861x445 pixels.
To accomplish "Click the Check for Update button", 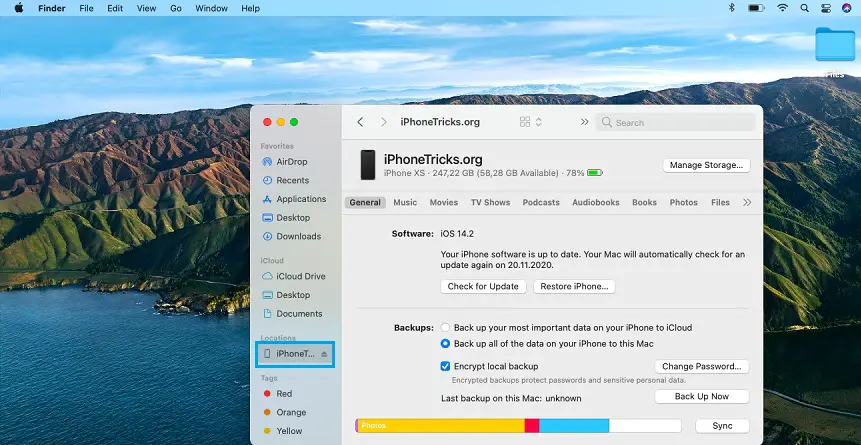I will point(483,286).
